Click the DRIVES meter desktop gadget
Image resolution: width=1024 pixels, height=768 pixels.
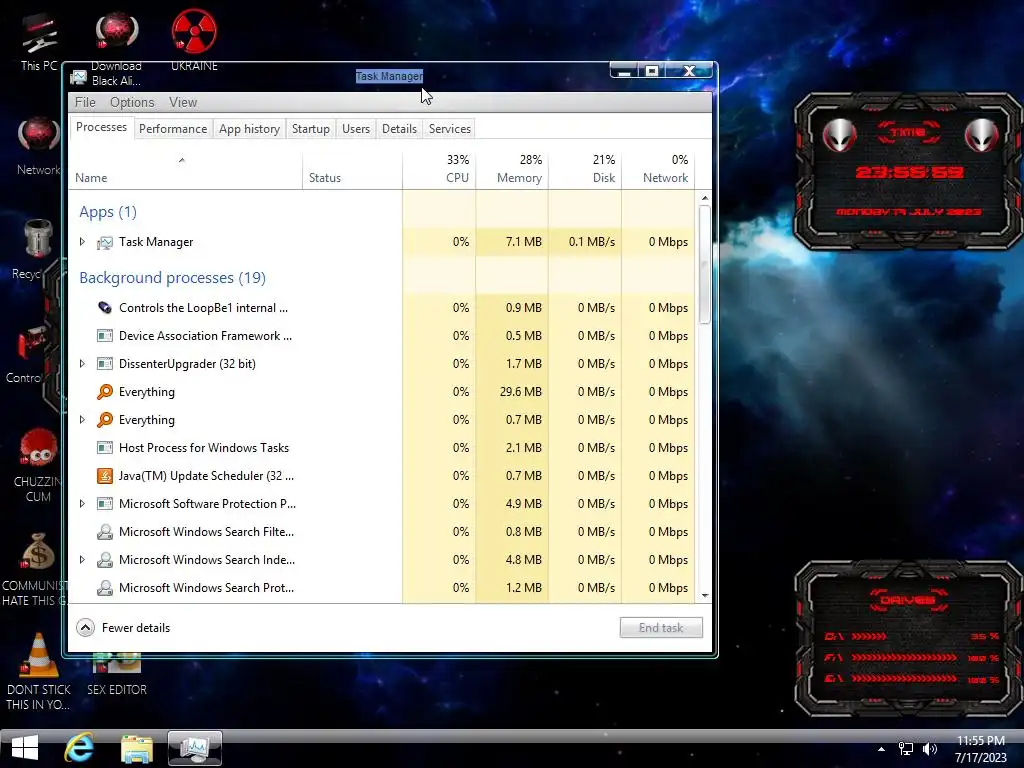tap(908, 639)
